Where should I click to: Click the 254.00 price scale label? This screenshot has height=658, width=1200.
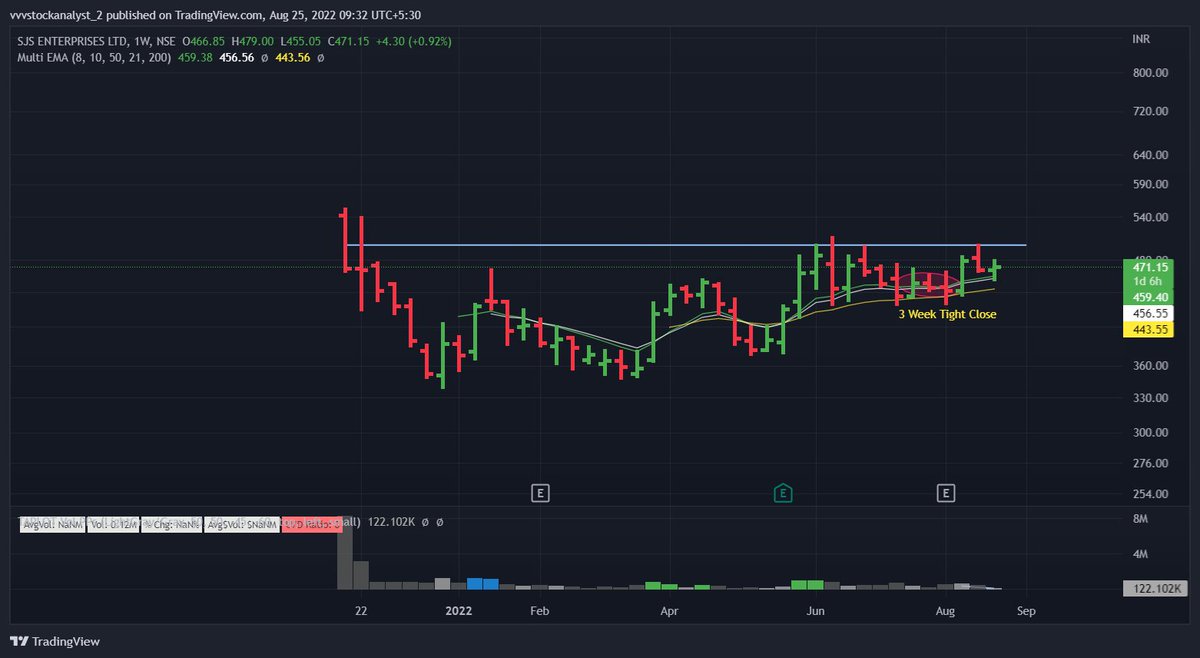coord(1150,494)
